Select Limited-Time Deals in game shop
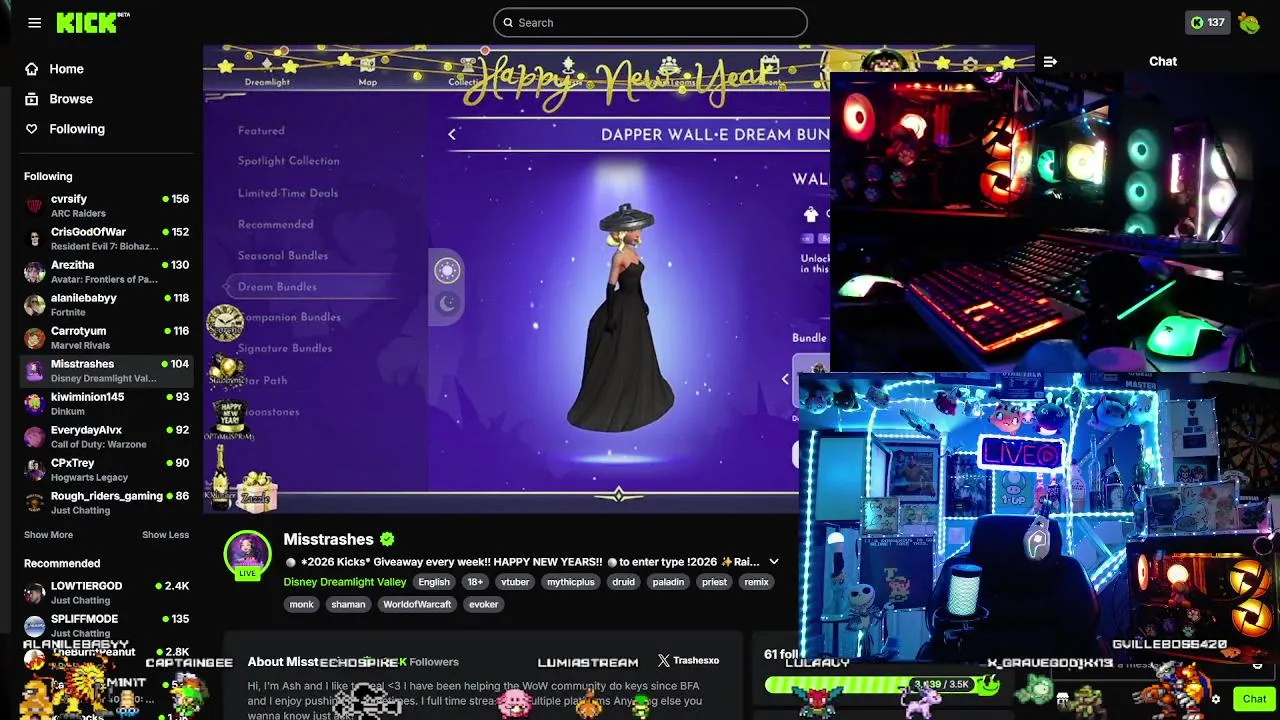 [288, 193]
